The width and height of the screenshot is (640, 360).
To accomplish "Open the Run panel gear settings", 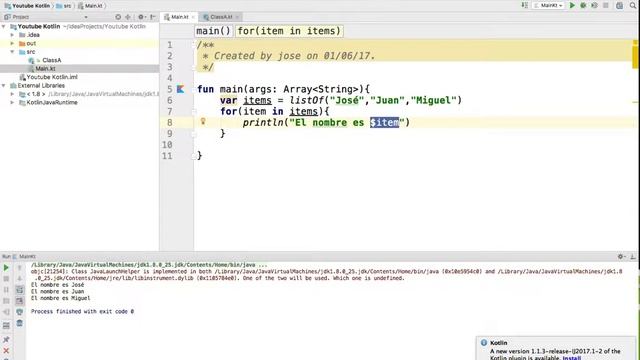I will [621, 256].
